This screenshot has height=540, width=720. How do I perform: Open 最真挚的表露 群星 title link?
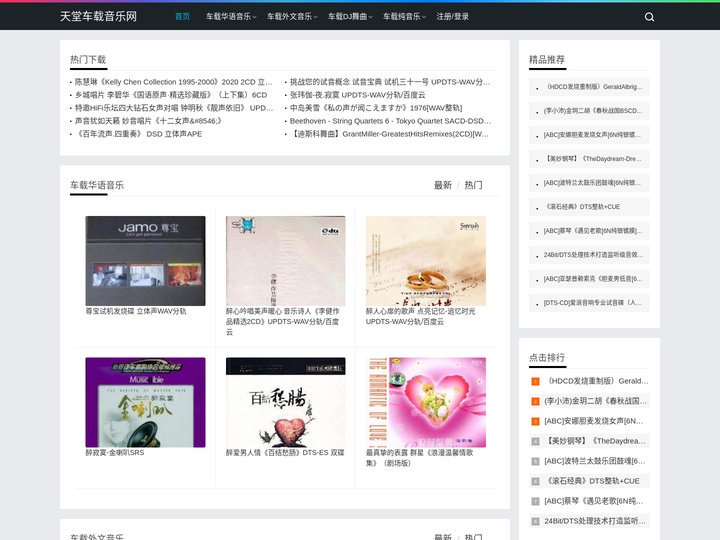click(419, 458)
